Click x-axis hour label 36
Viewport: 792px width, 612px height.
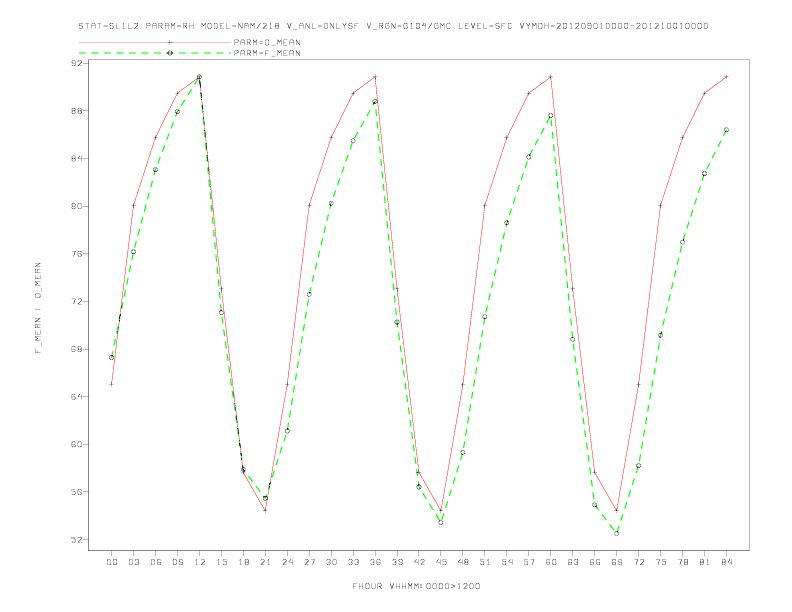point(375,562)
